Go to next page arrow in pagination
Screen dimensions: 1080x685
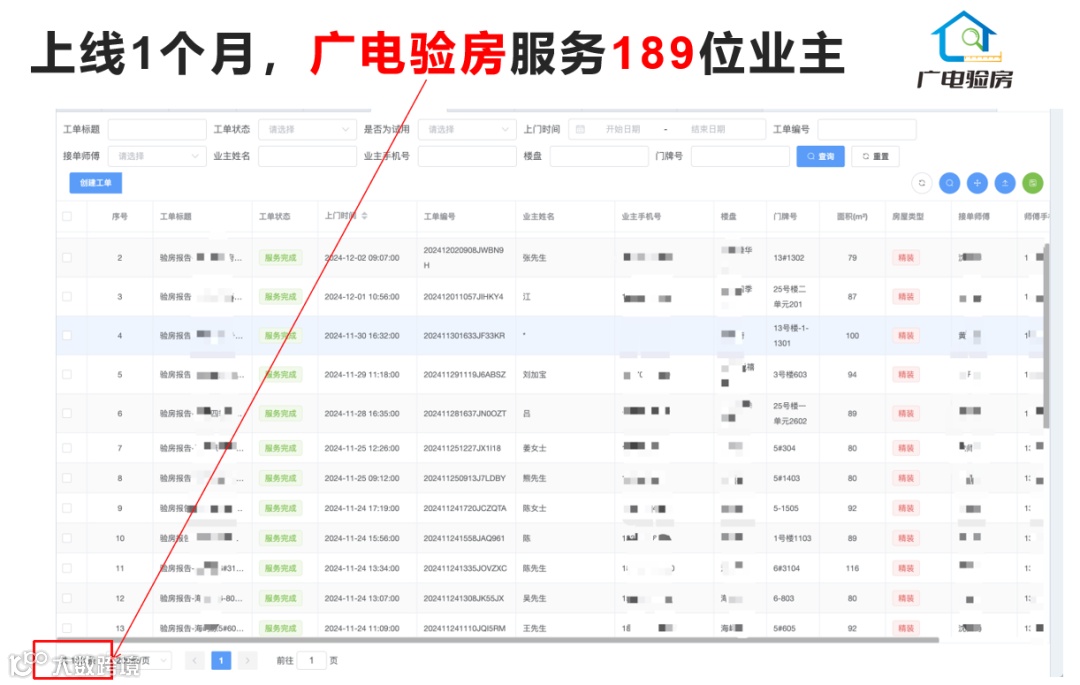click(x=247, y=661)
